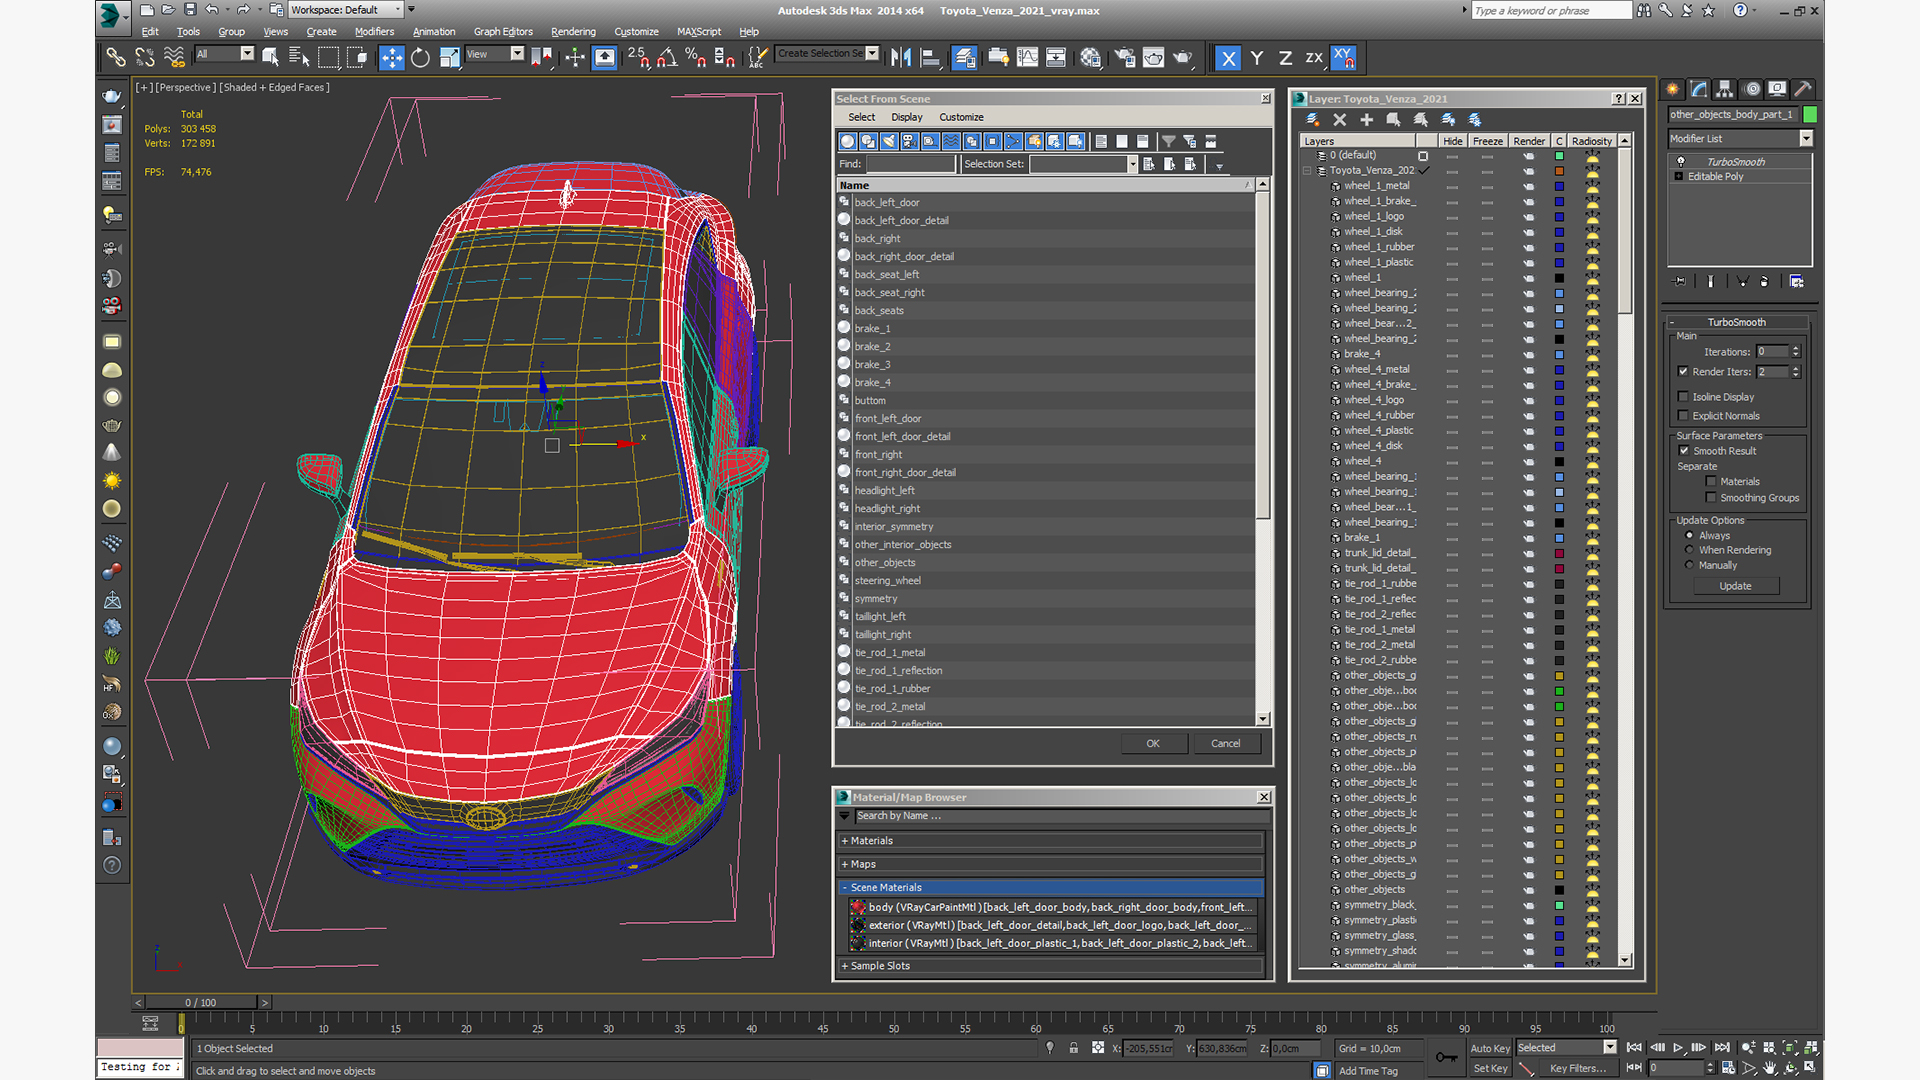Open Display menu in Select From Scene

(x=907, y=118)
